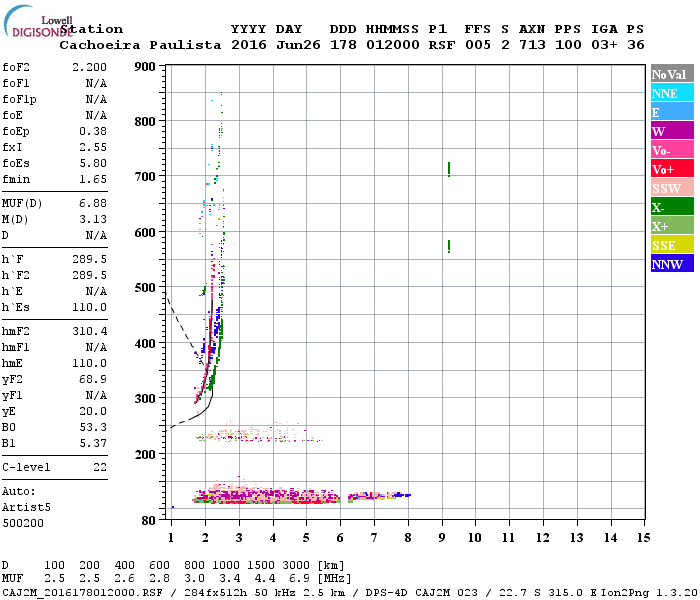This screenshot has height=600, width=700.
Task: Click the 15 MHz x-axis label
Action: (643, 538)
